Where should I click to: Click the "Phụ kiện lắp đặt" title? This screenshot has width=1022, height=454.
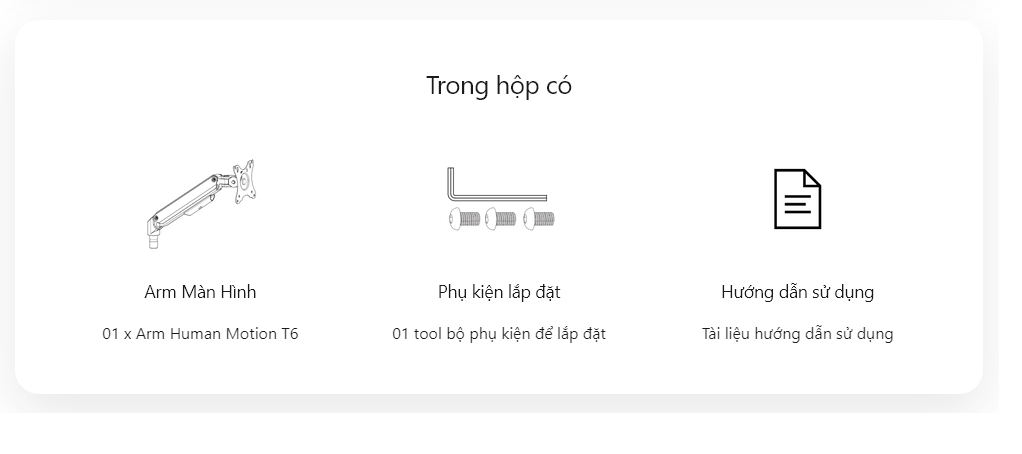click(x=499, y=292)
